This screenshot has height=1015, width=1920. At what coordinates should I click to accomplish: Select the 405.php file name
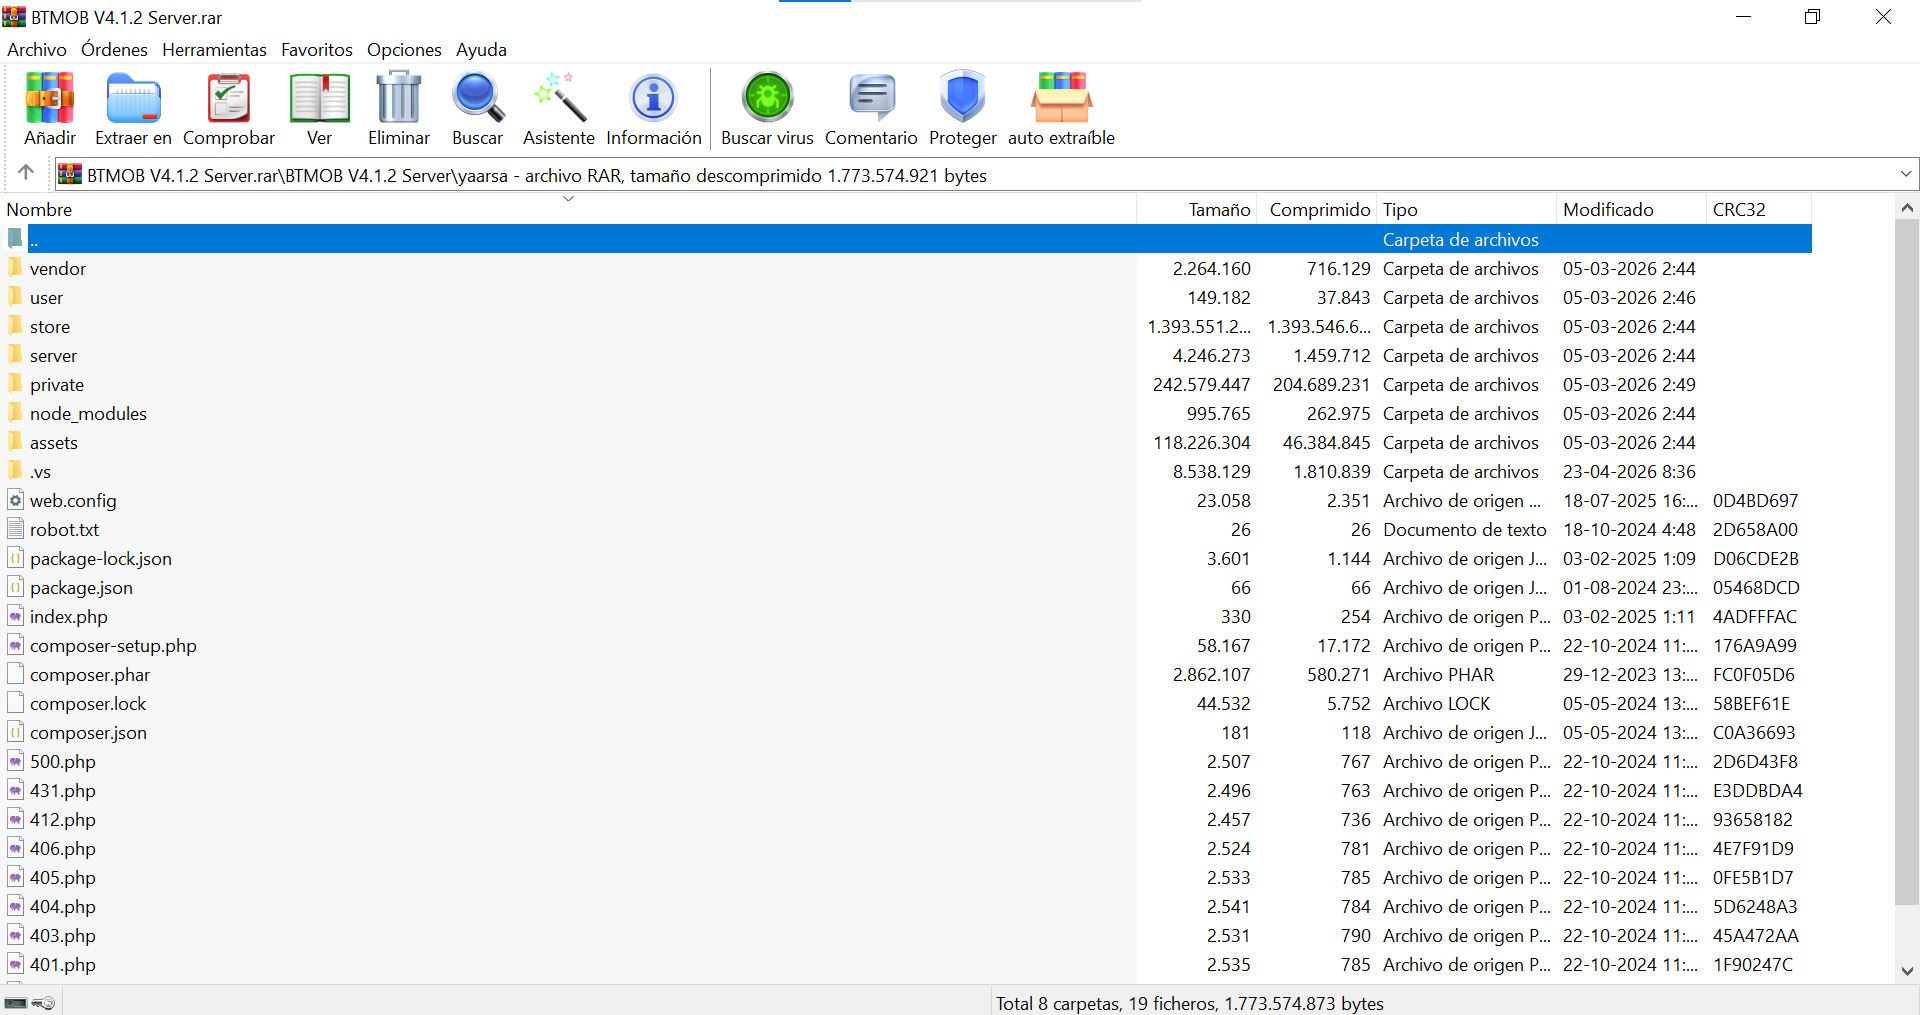[63, 878]
